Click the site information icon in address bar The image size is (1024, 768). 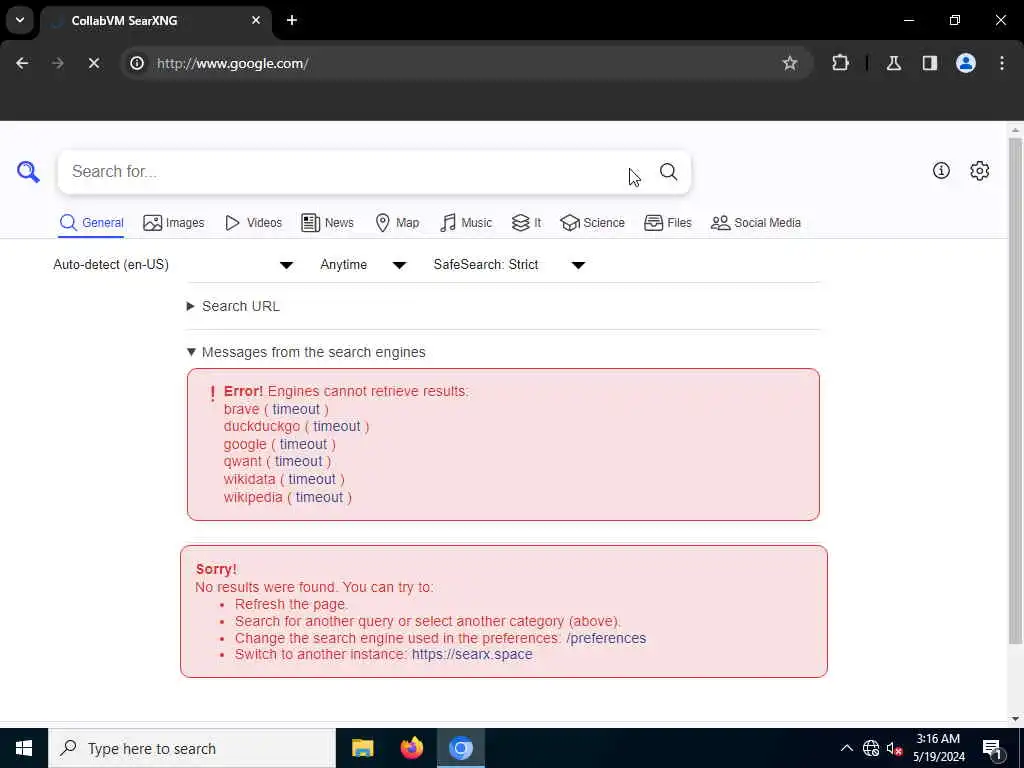[136, 63]
